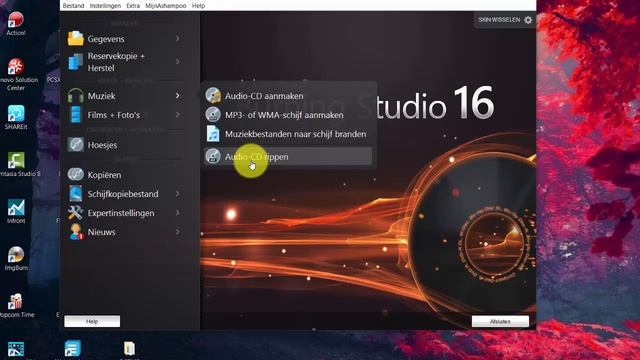Select Audio-CD rippen entry
Image resolution: width=640 pixels, height=360 pixels.
[x=289, y=156]
